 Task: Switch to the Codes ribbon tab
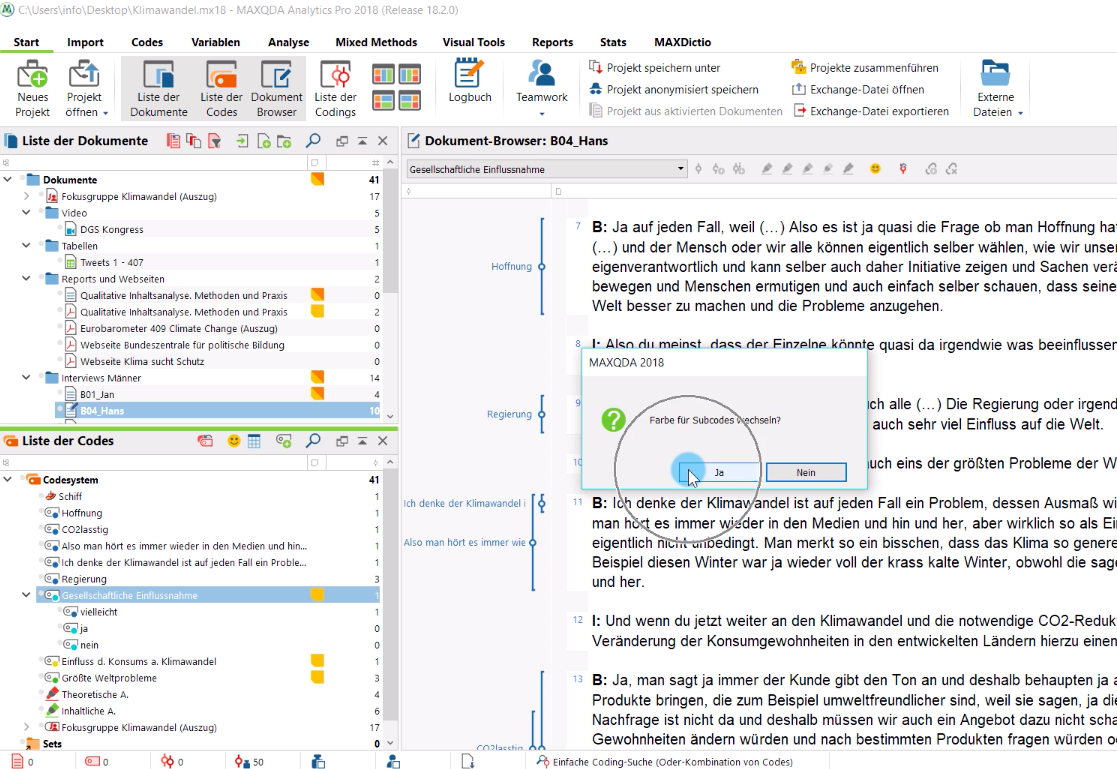coord(147,42)
